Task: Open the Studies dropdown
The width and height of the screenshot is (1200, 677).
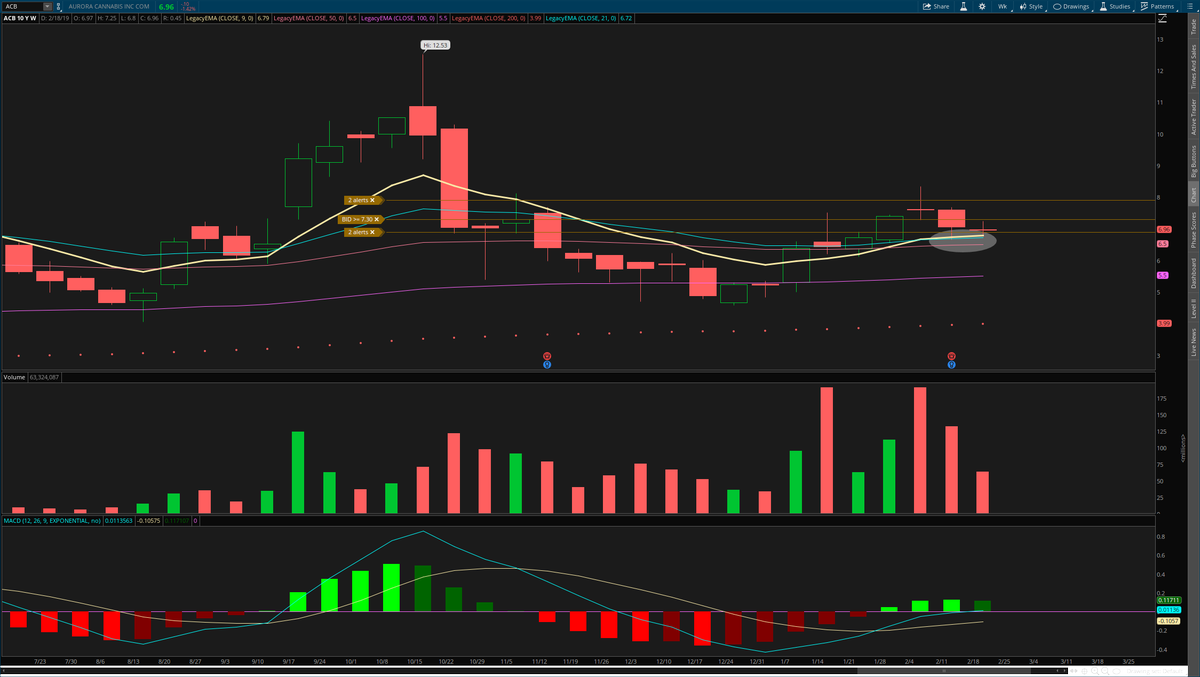Action: [1115, 6]
